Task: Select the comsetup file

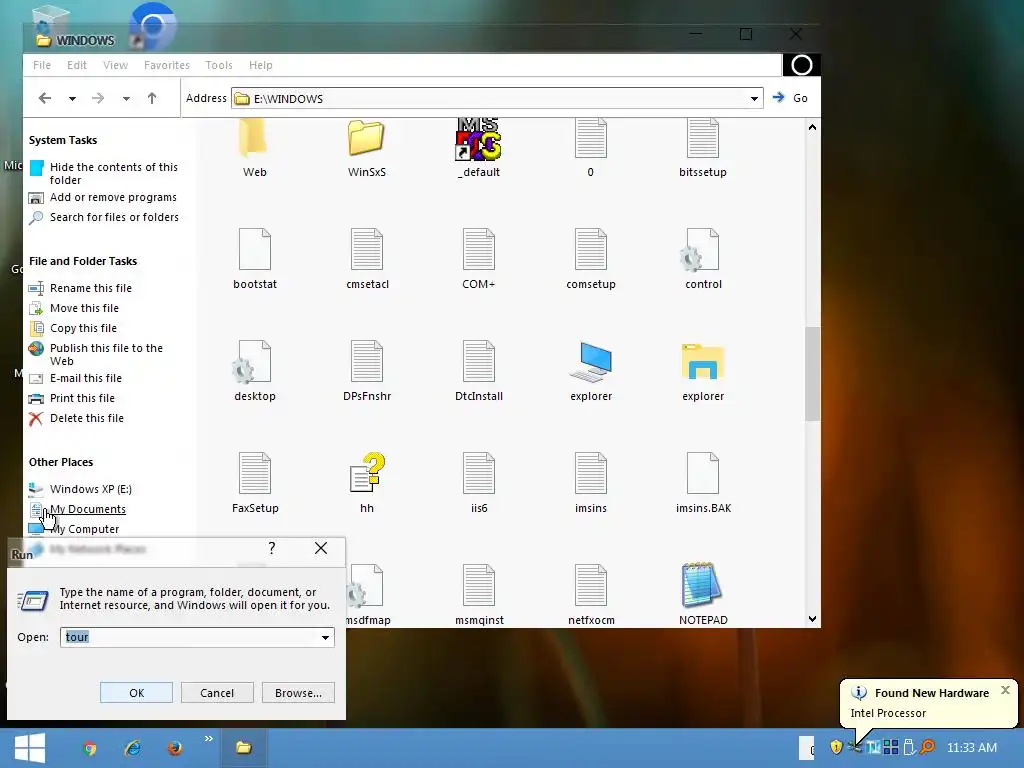Action: coord(590,259)
